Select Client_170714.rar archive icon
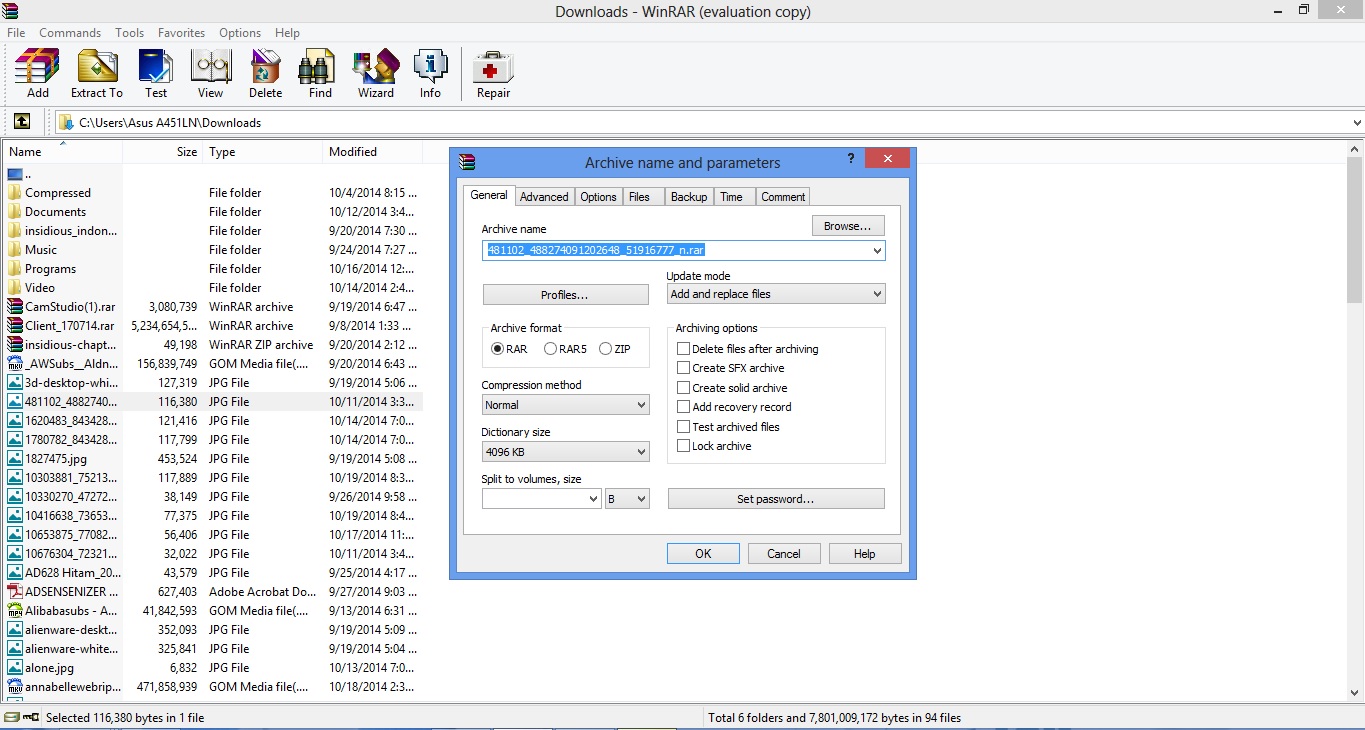 (15, 326)
